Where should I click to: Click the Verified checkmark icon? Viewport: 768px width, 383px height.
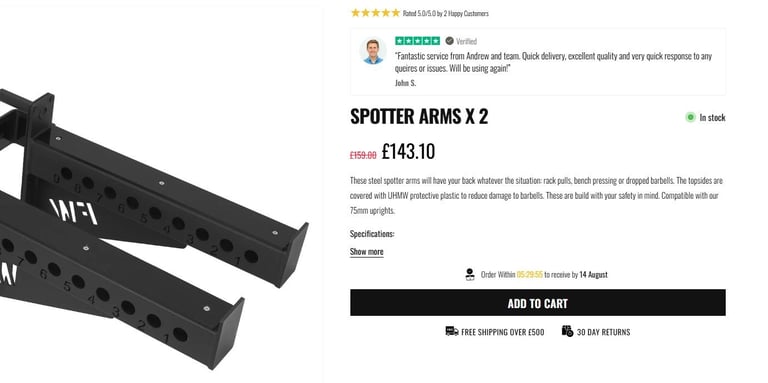click(x=449, y=41)
